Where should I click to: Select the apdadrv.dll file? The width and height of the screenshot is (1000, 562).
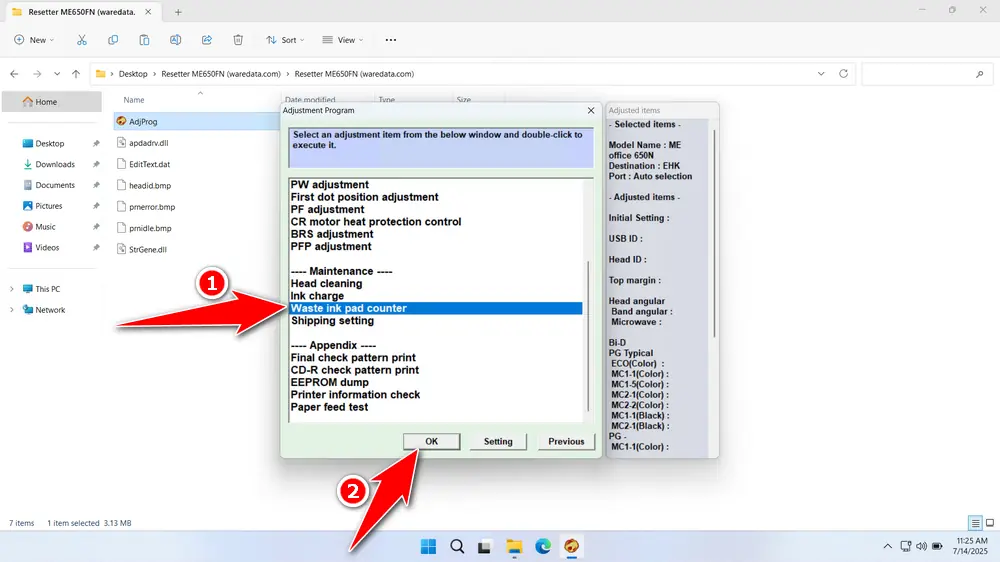click(149, 143)
